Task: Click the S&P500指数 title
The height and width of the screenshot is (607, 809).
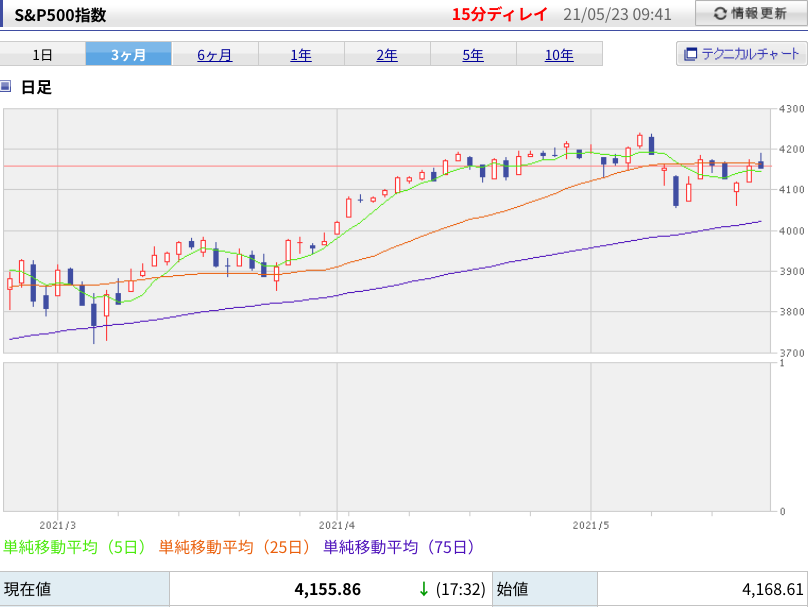Action: 60,14
